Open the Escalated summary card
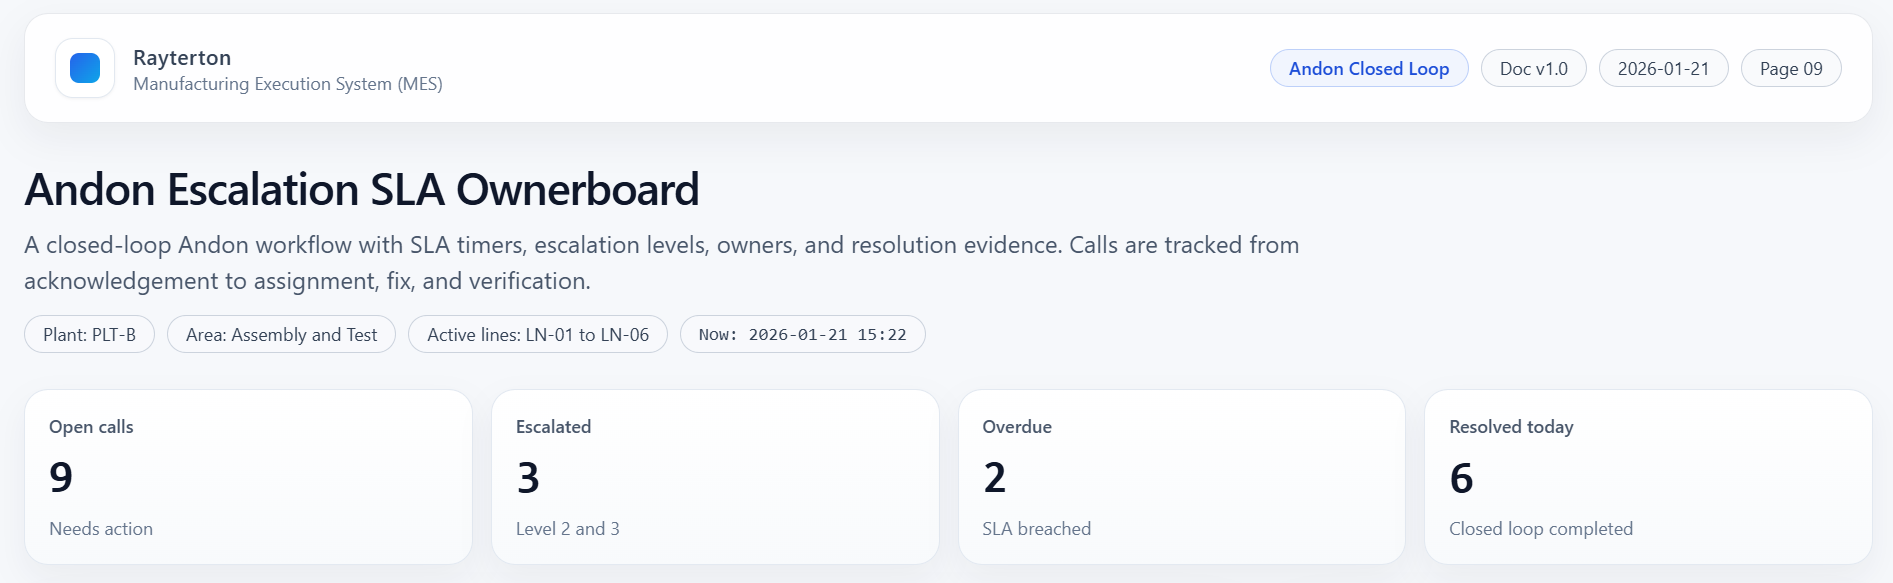The height and width of the screenshot is (583, 1893). pos(715,476)
